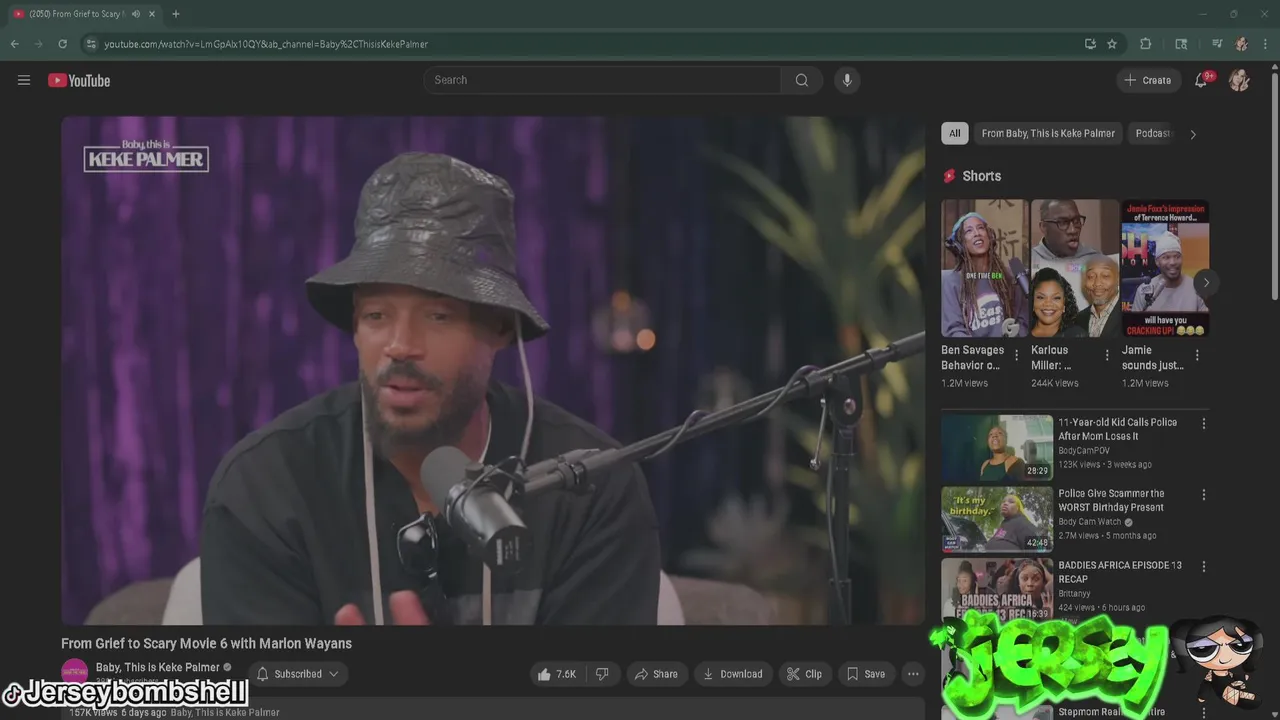Viewport: 1280px width, 720px height.
Task: Click the browser address bar URL
Action: (x=266, y=44)
